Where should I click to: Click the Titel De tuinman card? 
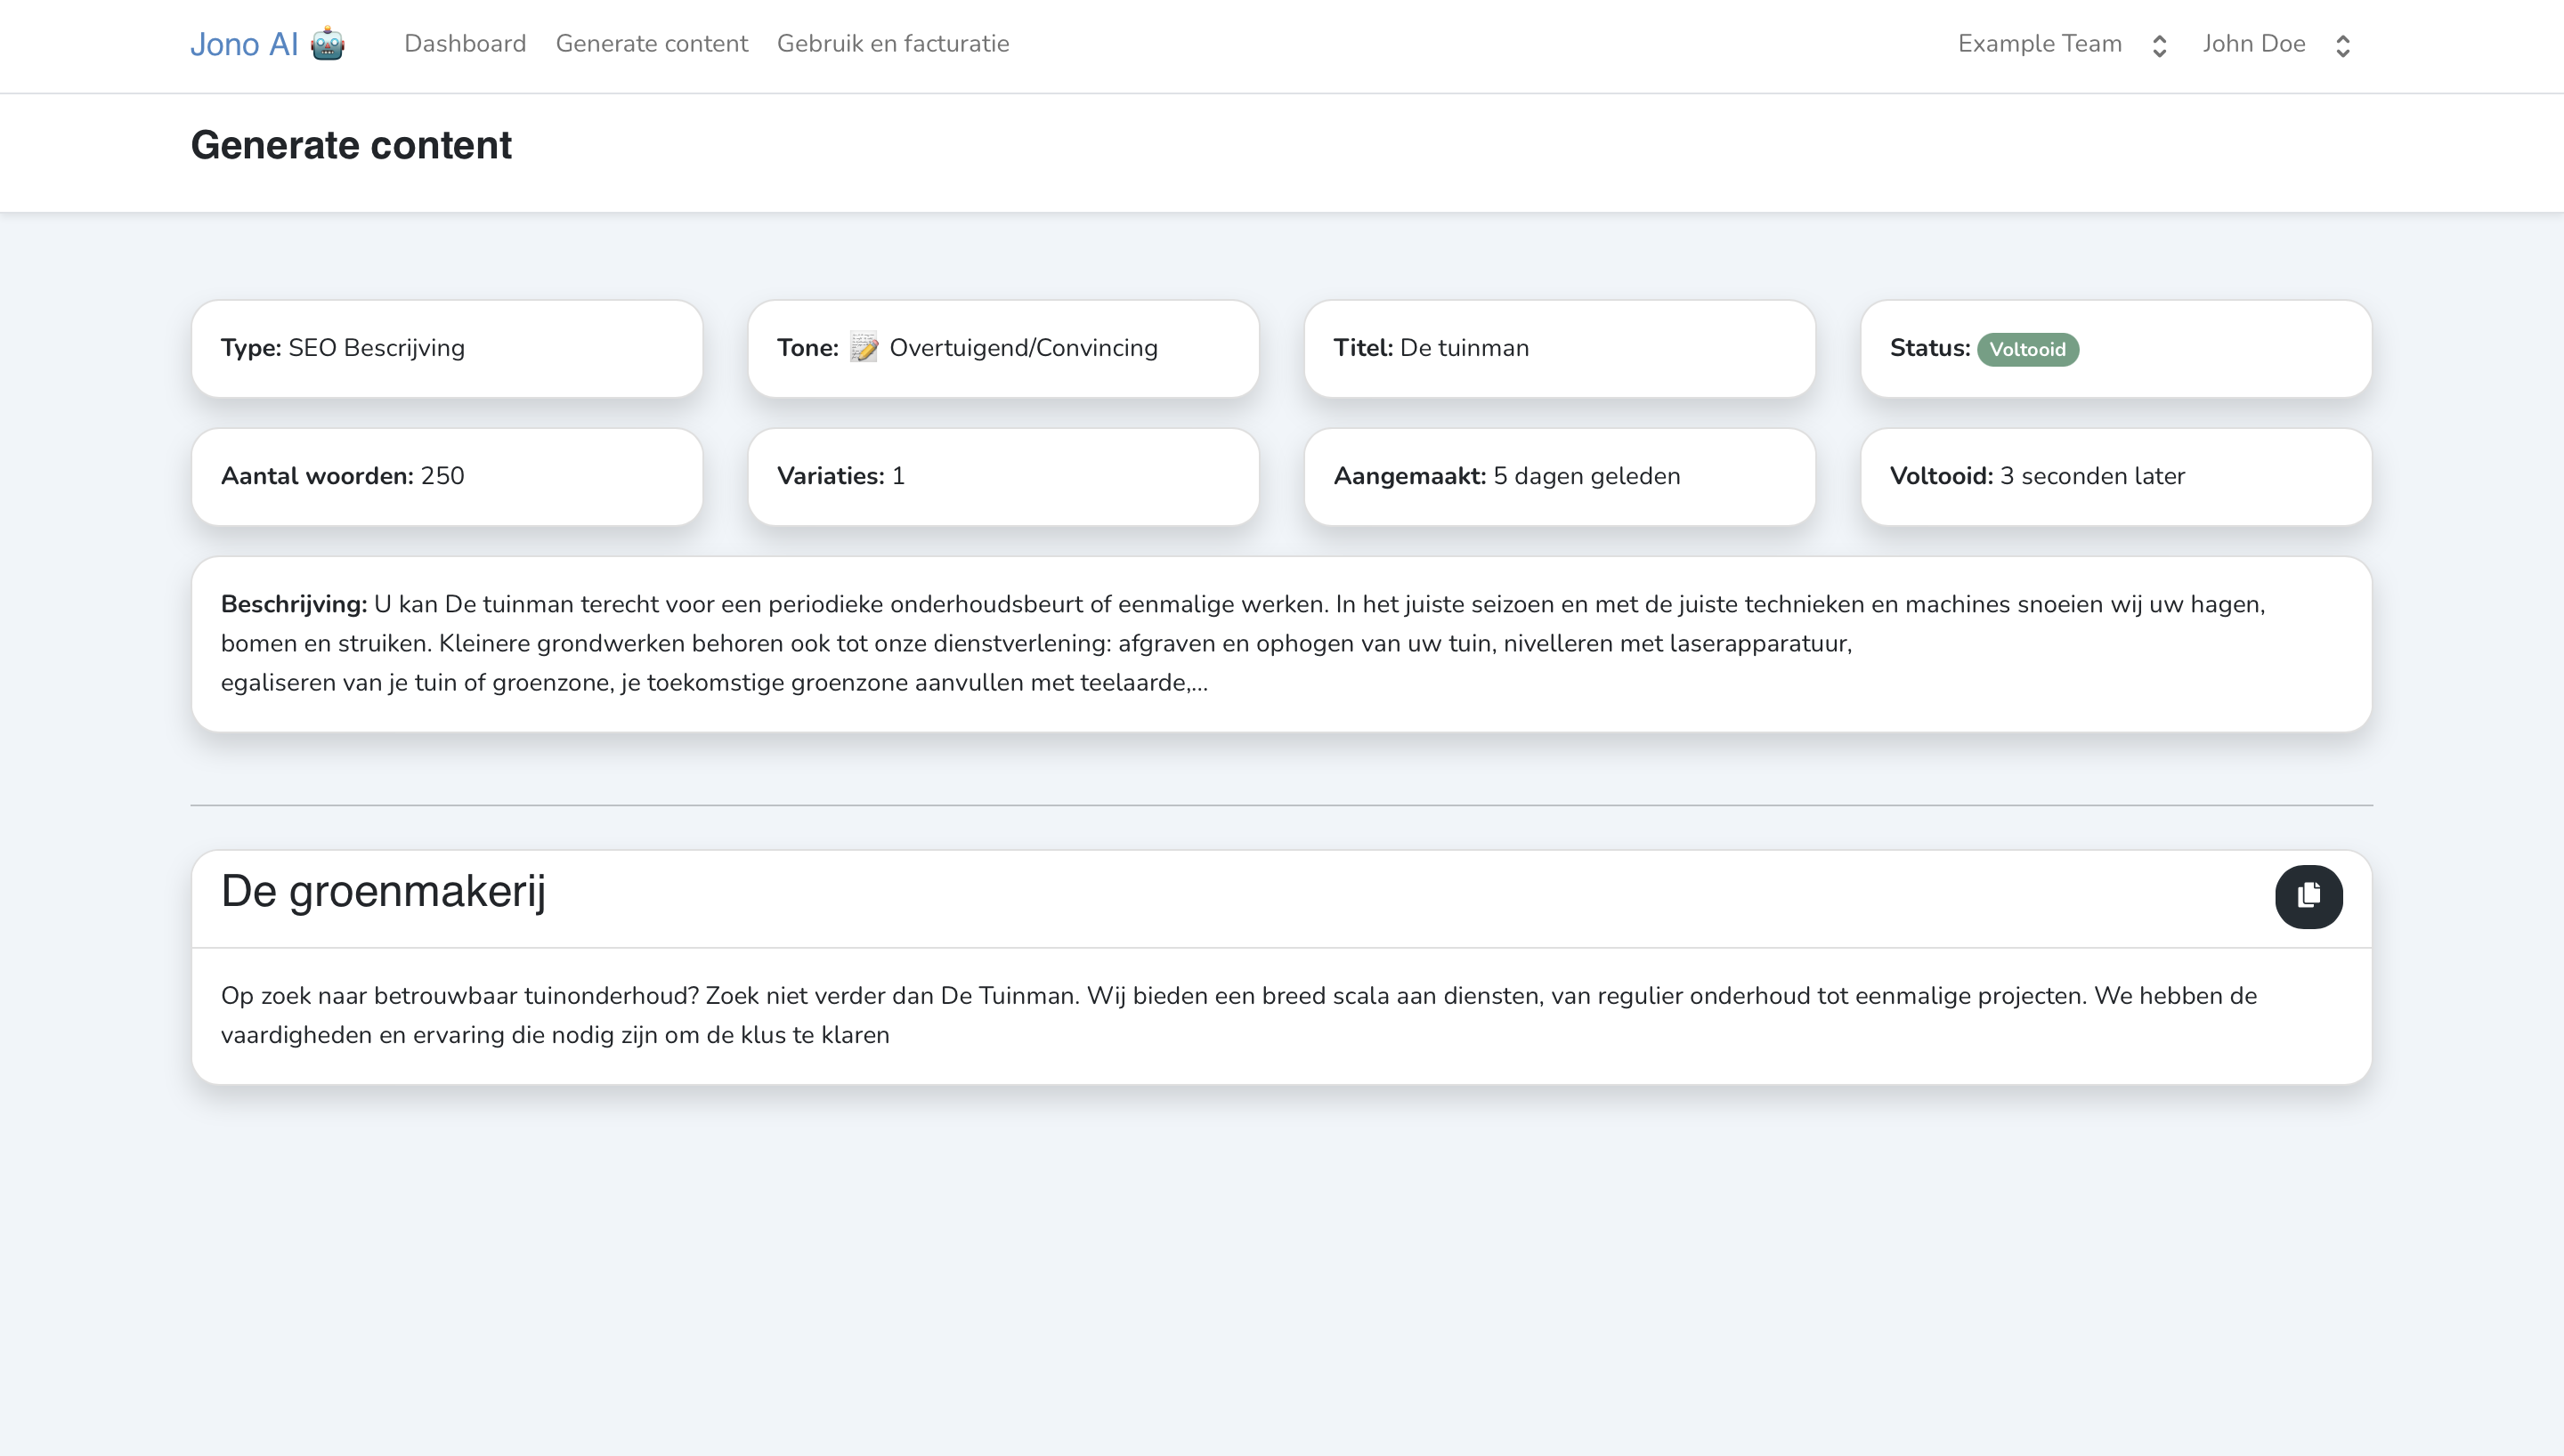pos(1558,348)
